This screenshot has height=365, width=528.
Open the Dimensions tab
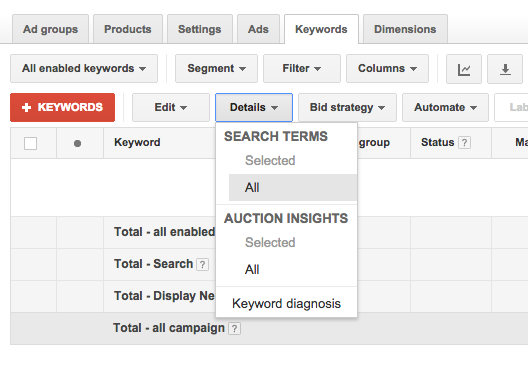tap(405, 29)
